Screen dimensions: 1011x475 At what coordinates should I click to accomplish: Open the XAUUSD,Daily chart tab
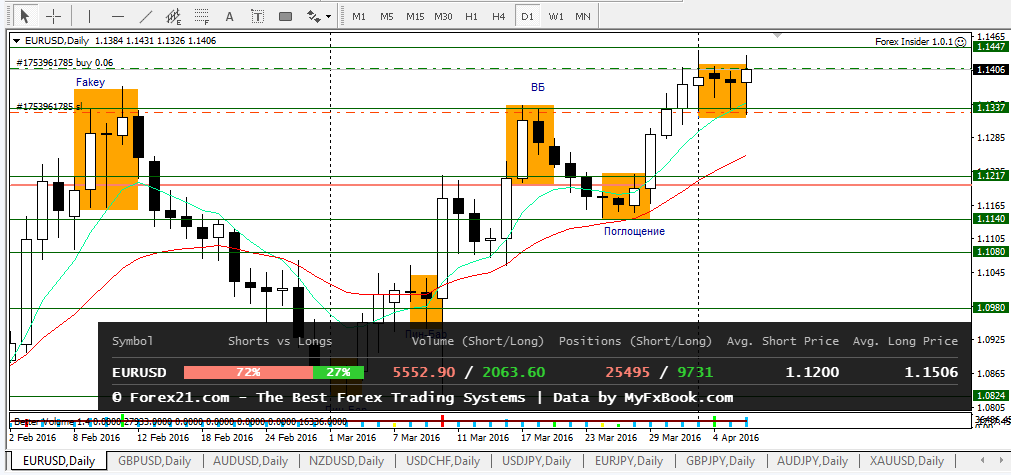tap(907, 461)
